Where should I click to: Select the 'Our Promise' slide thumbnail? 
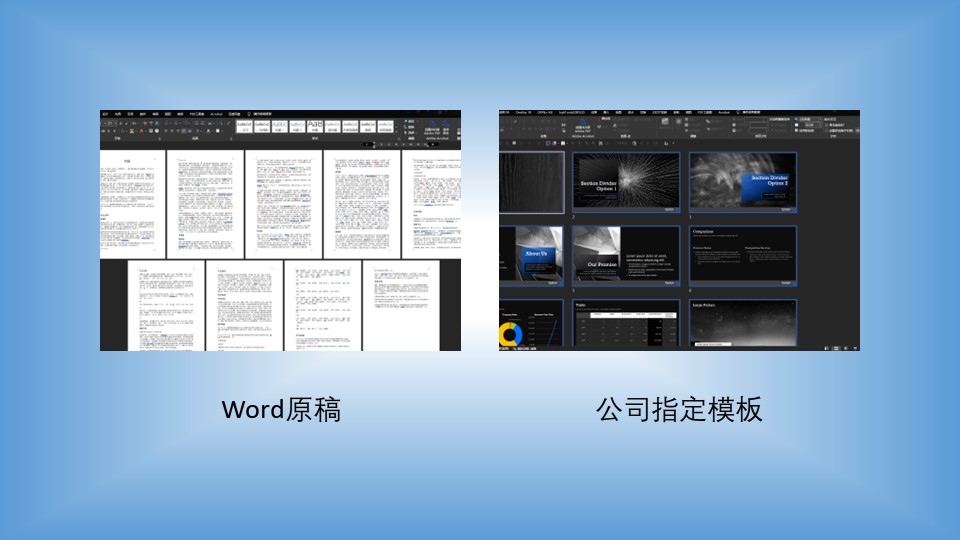tap(626, 255)
